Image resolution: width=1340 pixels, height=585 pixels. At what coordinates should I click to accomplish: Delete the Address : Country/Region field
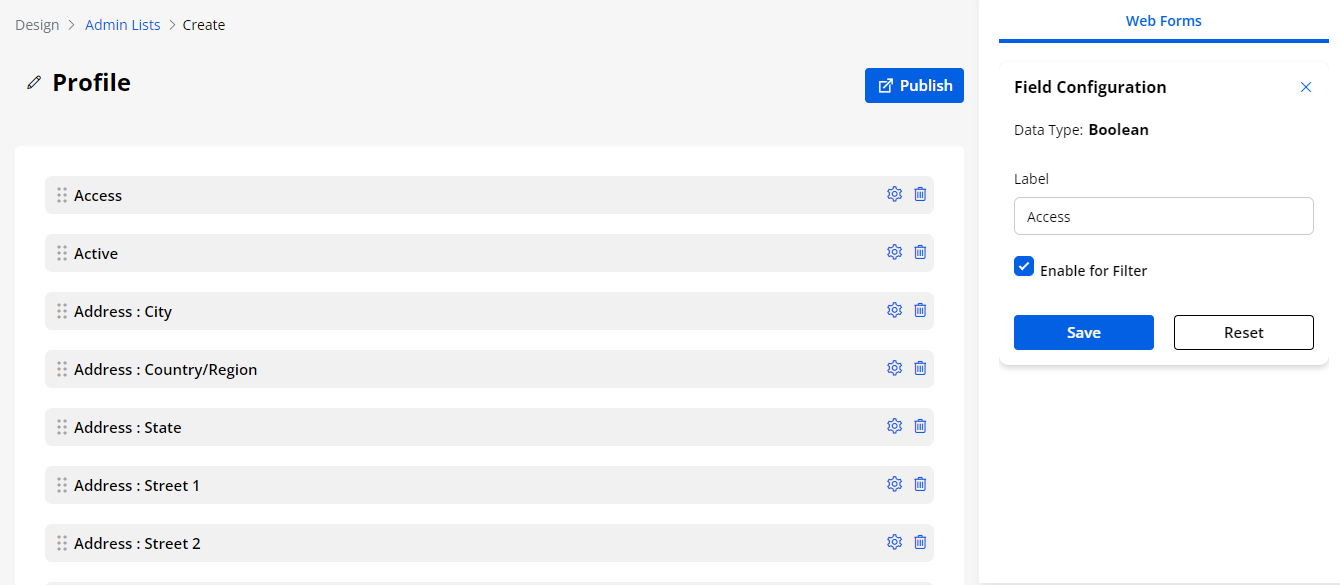click(x=920, y=368)
